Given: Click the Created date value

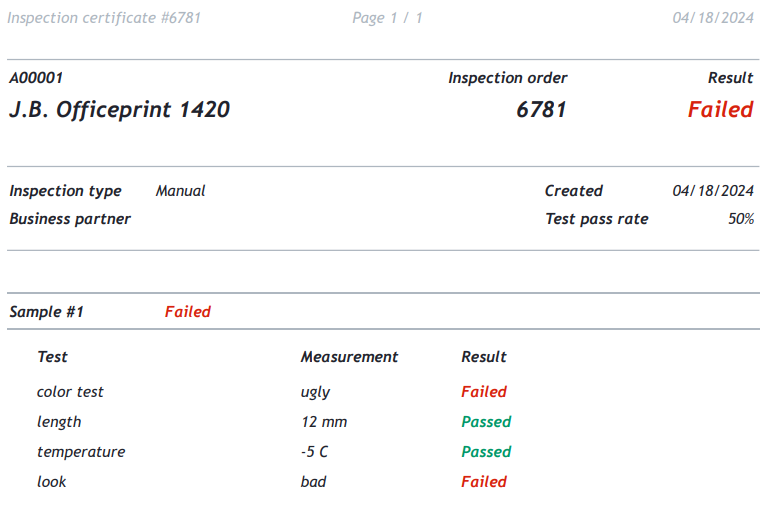Looking at the screenshot, I should [x=713, y=190].
